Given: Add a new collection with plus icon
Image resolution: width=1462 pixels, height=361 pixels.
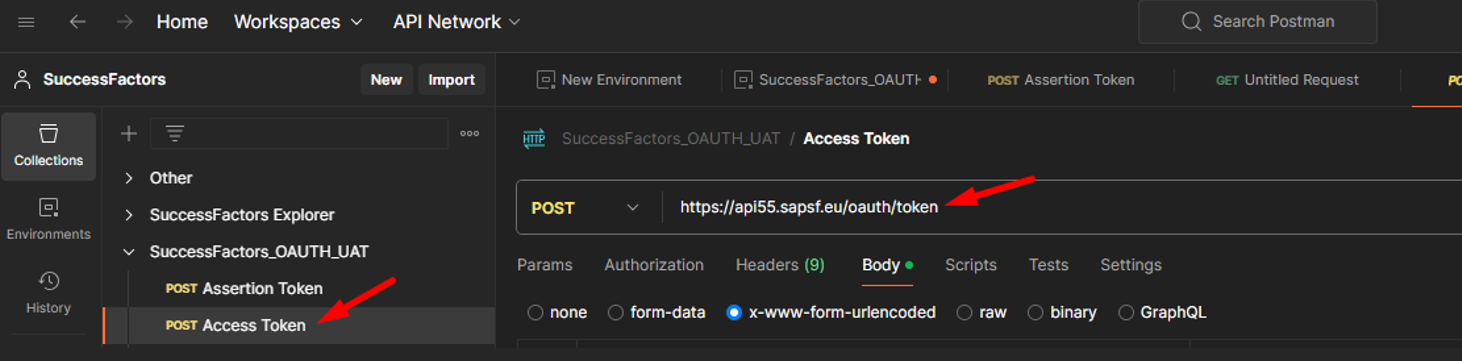Looking at the screenshot, I should pyautogui.click(x=128, y=133).
